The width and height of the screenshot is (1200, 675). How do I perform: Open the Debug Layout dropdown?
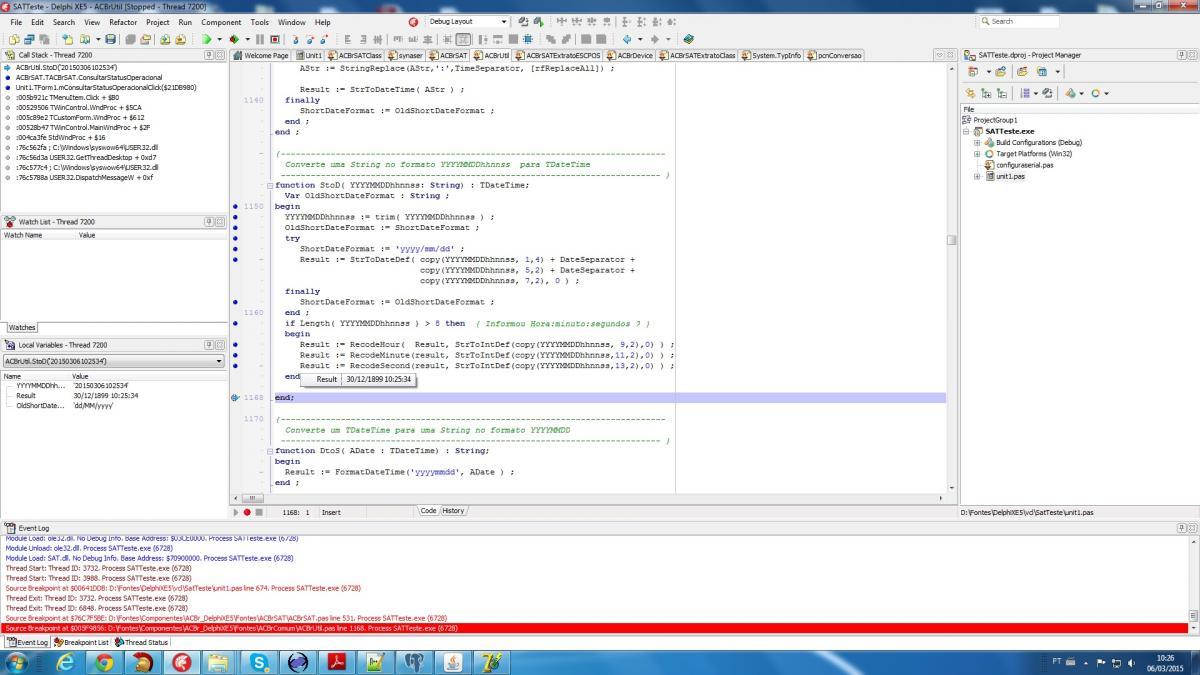click(504, 22)
